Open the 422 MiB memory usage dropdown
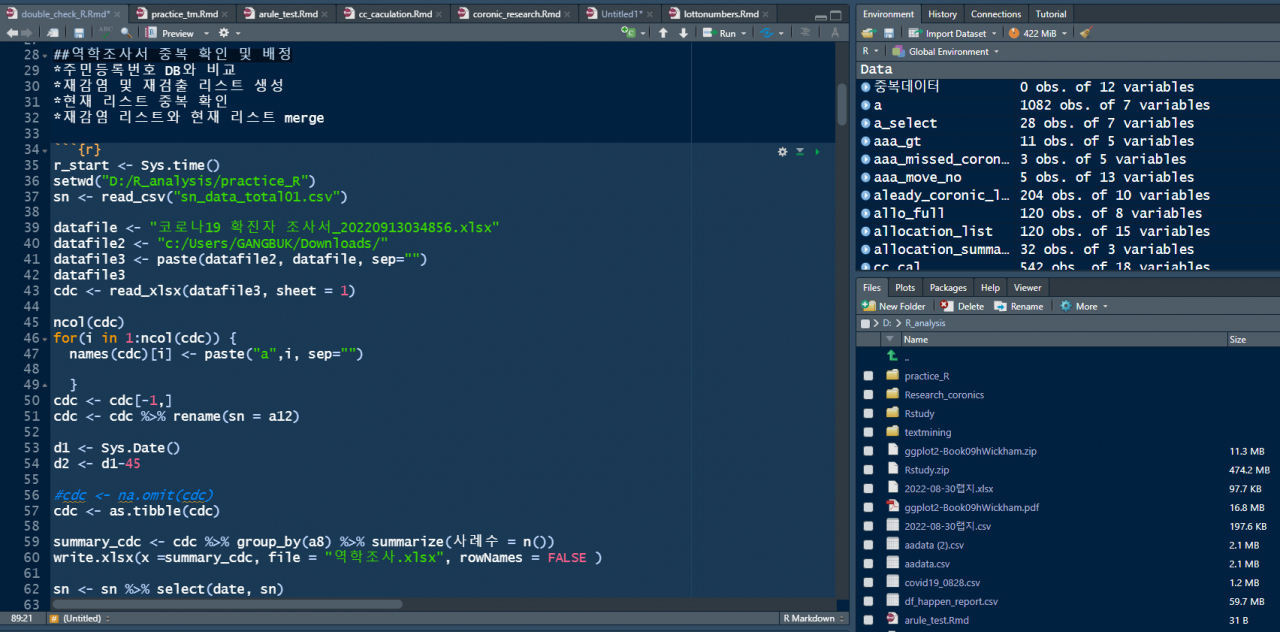The width and height of the screenshot is (1280, 632). click(x=1037, y=33)
